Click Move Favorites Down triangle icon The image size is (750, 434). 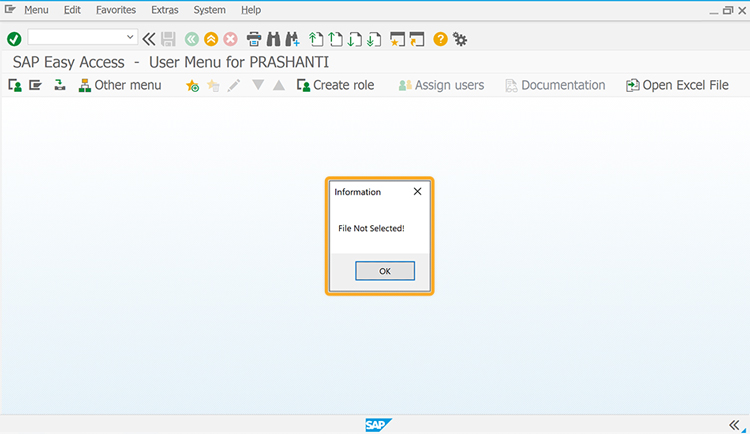pos(258,85)
